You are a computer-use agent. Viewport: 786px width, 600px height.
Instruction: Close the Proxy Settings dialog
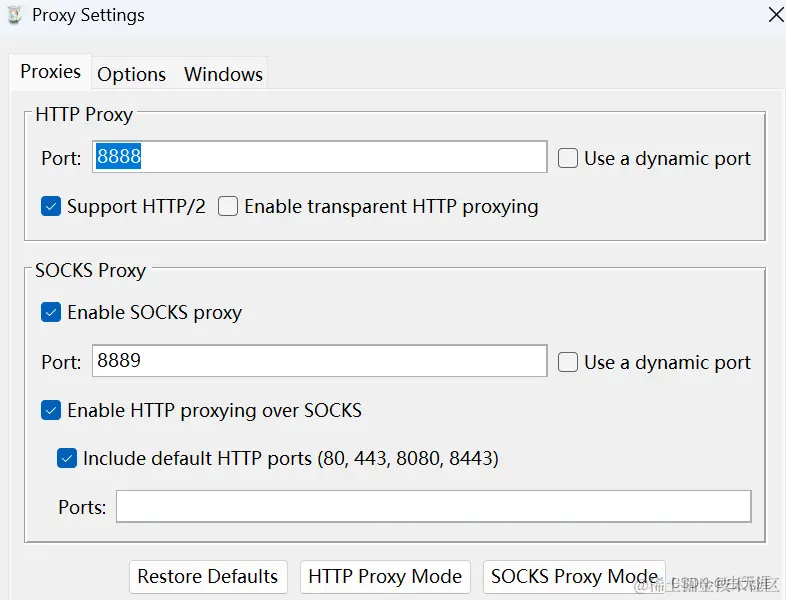776,15
